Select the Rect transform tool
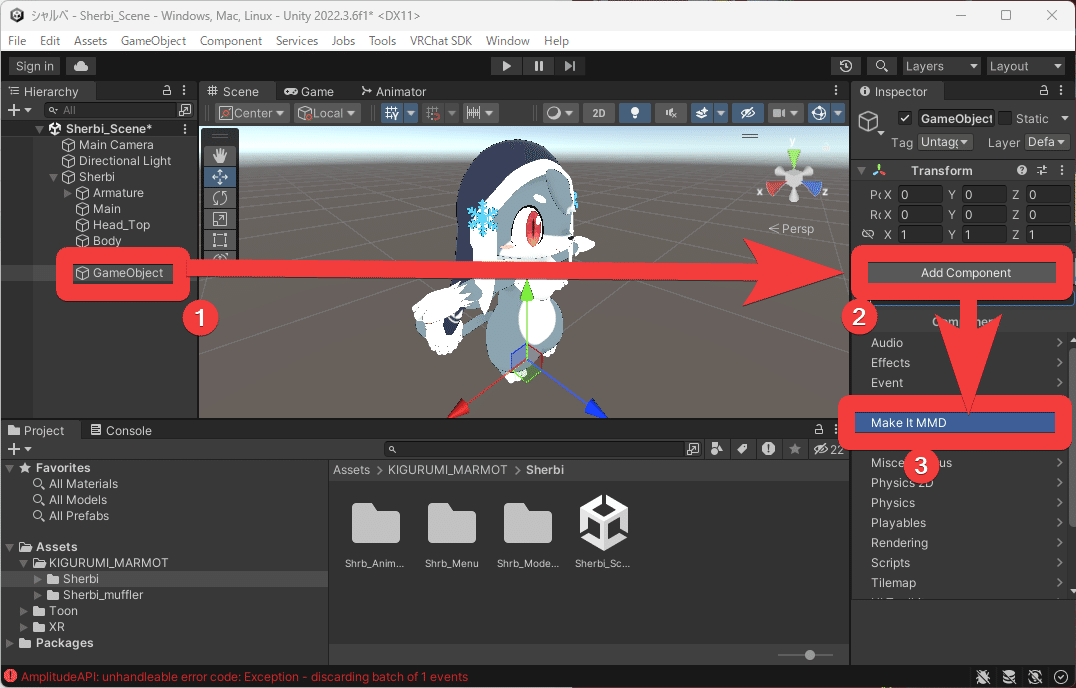This screenshot has height=688, width=1076. coord(220,240)
